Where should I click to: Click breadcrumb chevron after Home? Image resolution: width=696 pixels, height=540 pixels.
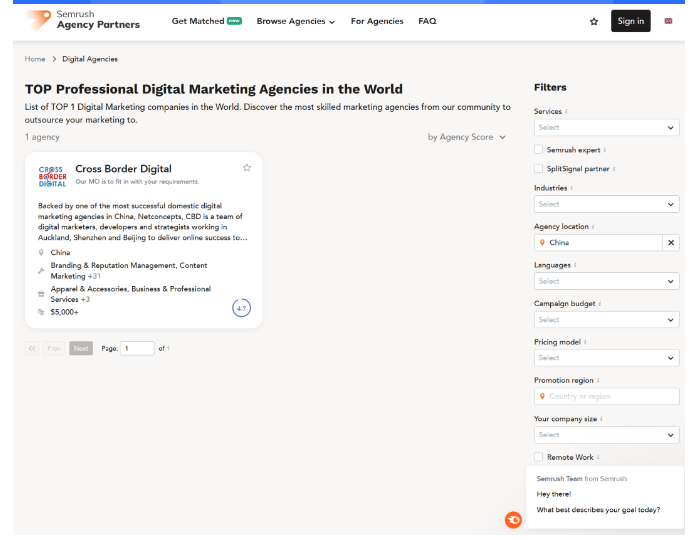(54, 59)
